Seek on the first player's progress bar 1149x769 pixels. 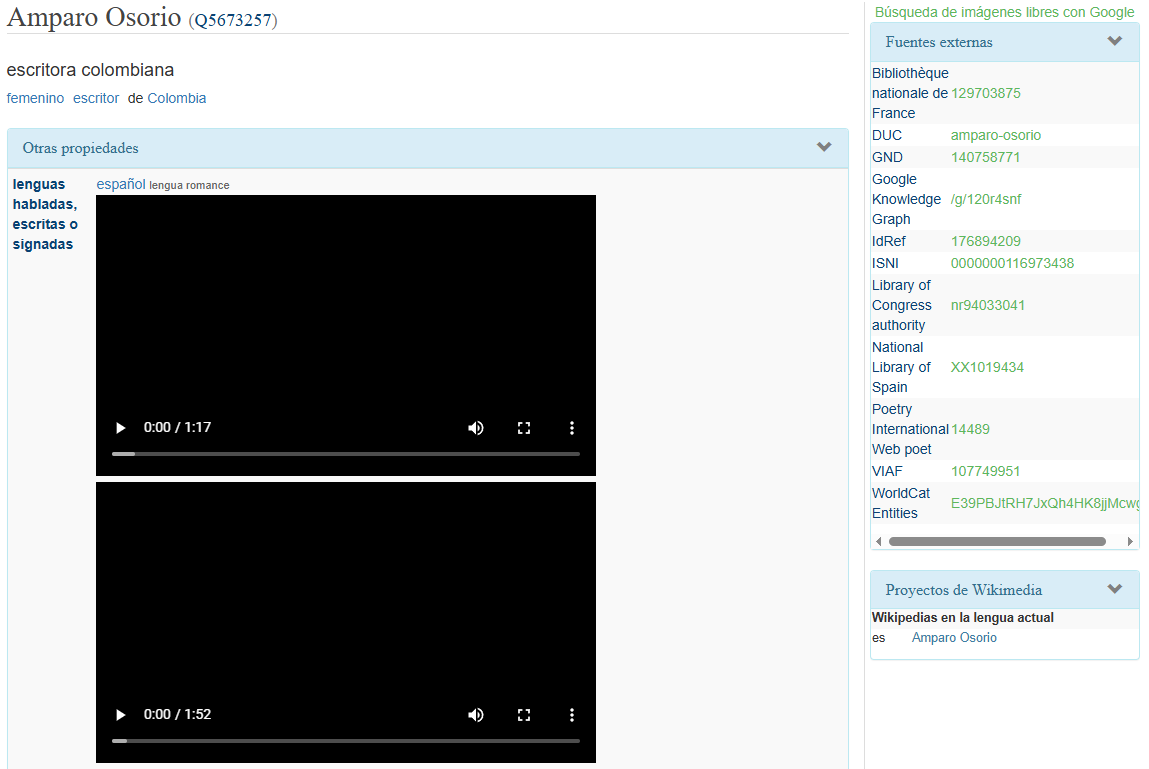click(345, 454)
